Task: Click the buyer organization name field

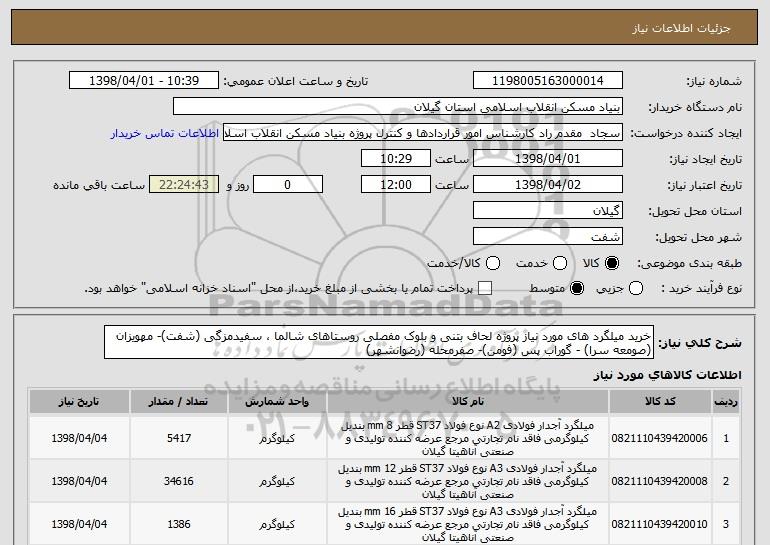Action: click(x=398, y=107)
